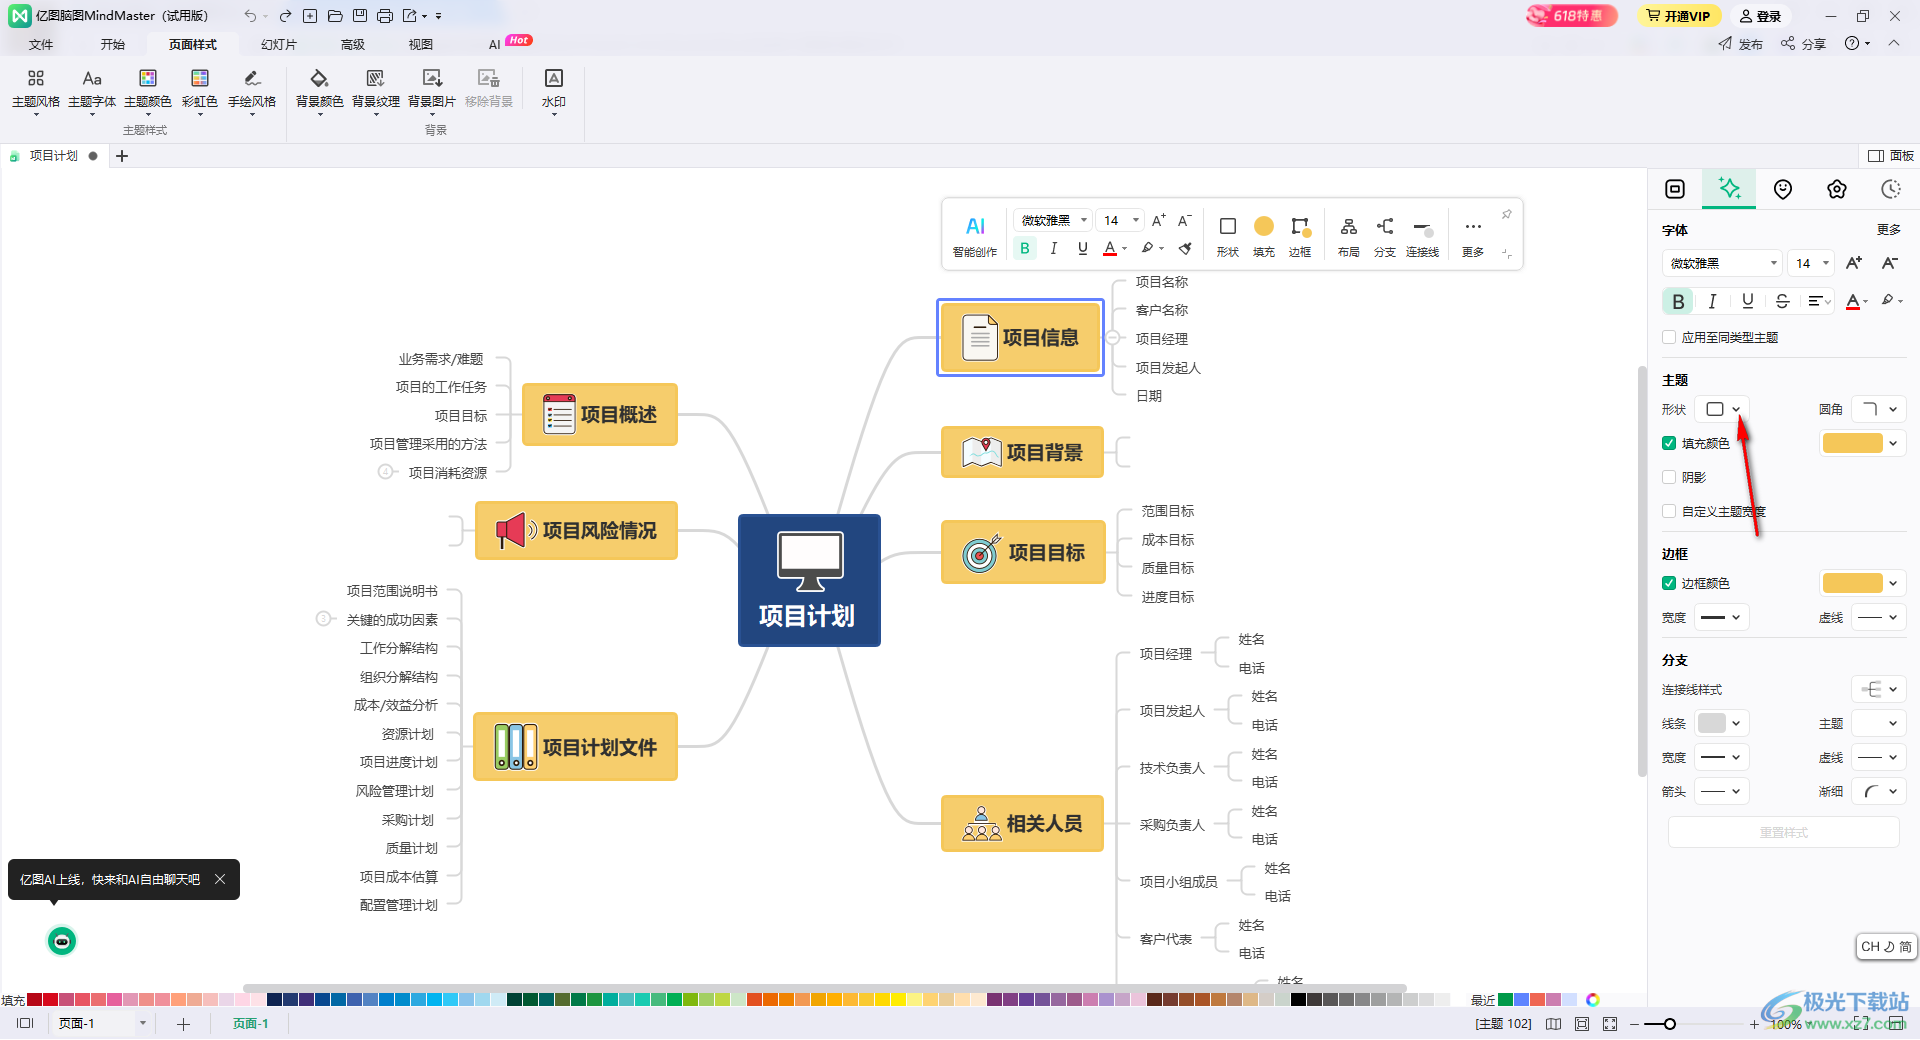Uncheck the 填充颜色 checkbox
The height and width of the screenshot is (1040, 1920).
tap(1669, 443)
